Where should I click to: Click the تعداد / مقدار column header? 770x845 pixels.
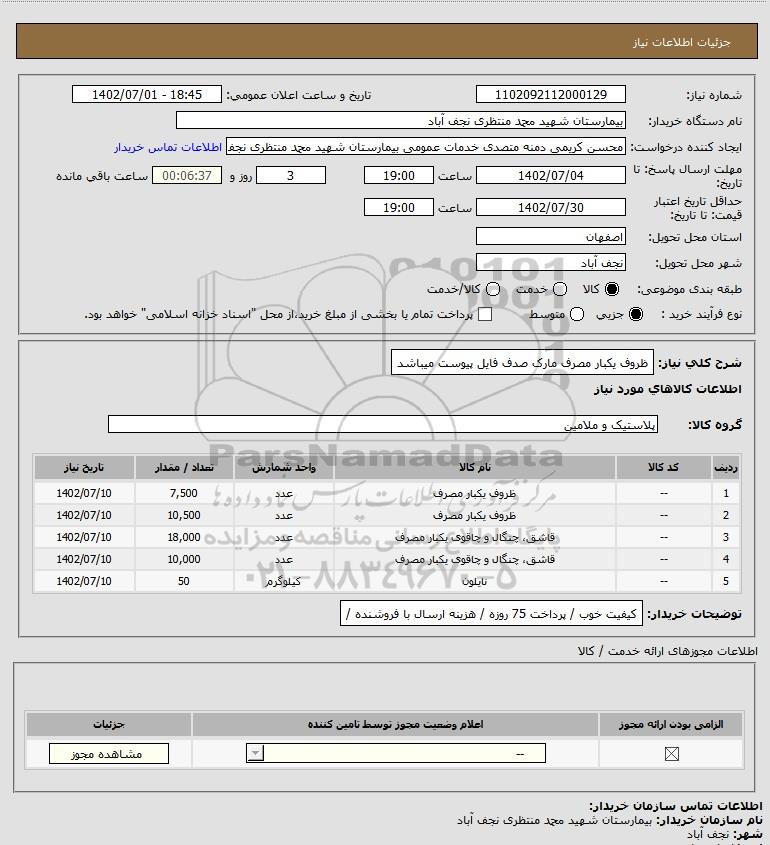coord(184,467)
